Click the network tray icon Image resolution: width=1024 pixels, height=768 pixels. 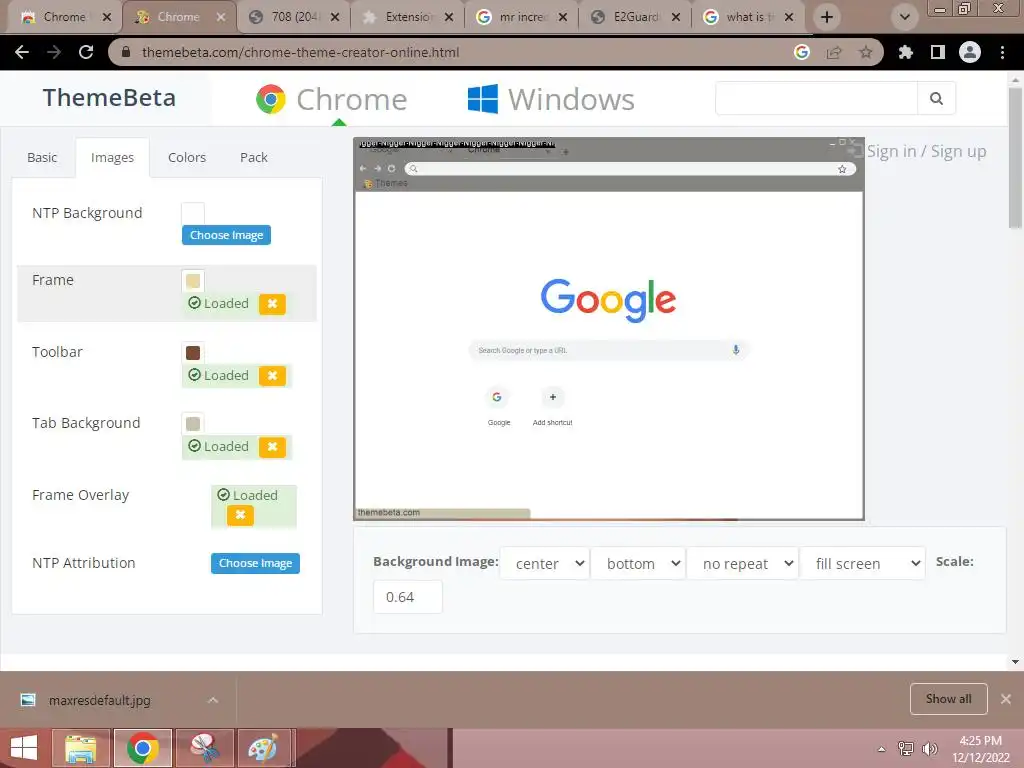906,748
